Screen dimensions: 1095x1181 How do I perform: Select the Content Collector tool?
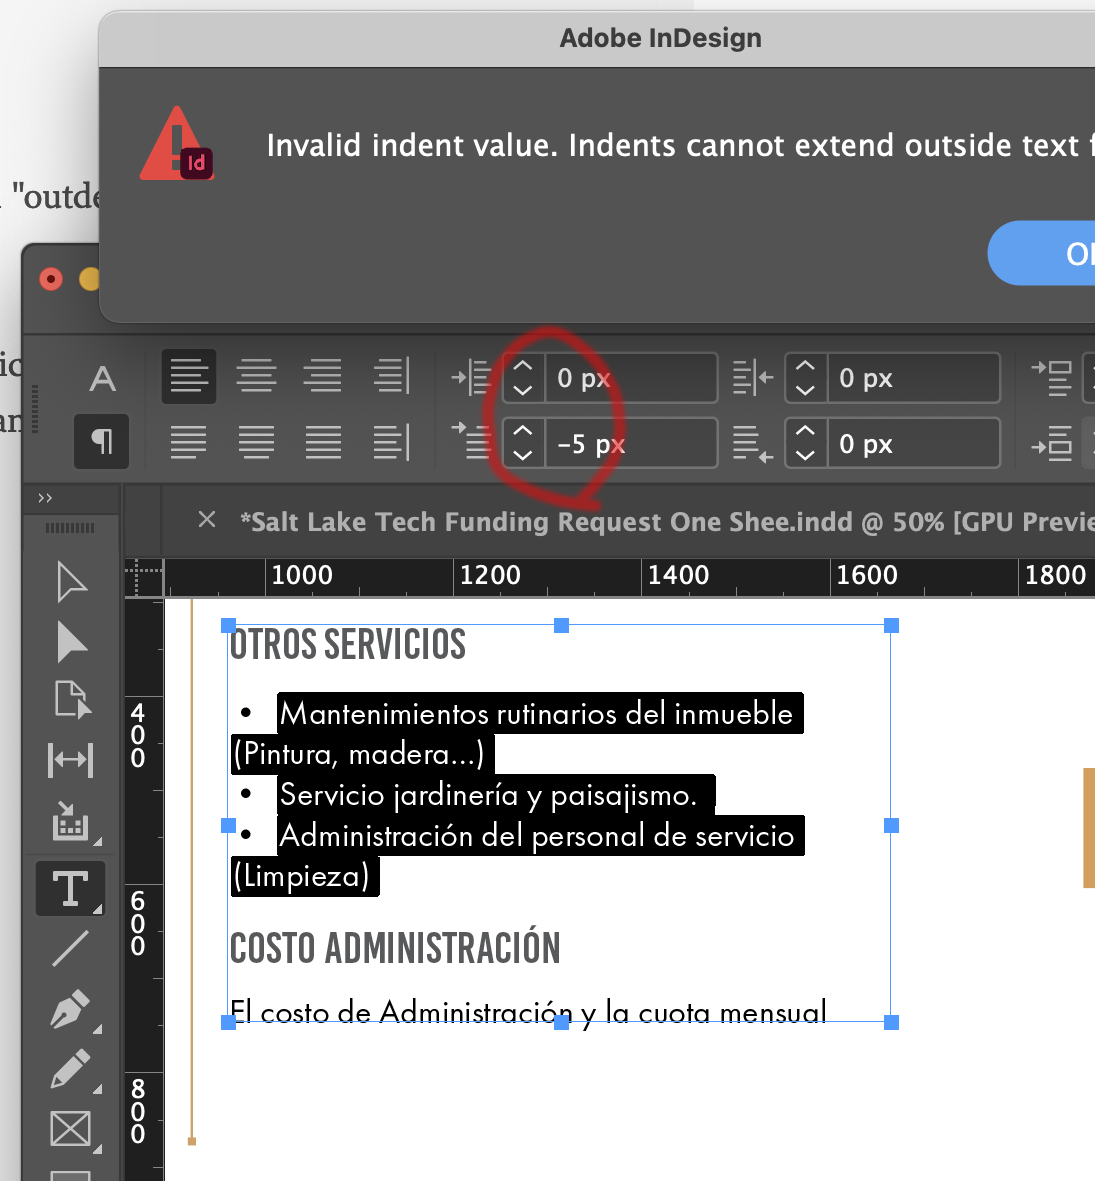pyautogui.click(x=70, y=822)
